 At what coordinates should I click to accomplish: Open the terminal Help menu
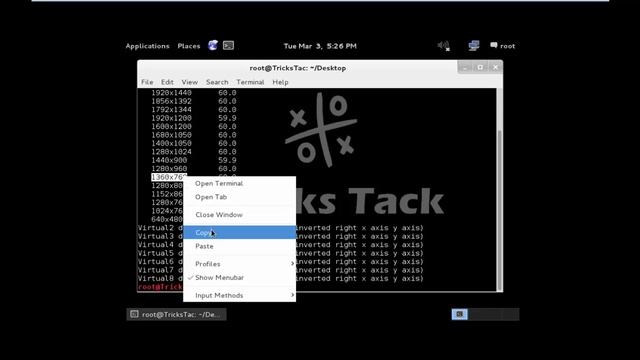pyautogui.click(x=280, y=82)
